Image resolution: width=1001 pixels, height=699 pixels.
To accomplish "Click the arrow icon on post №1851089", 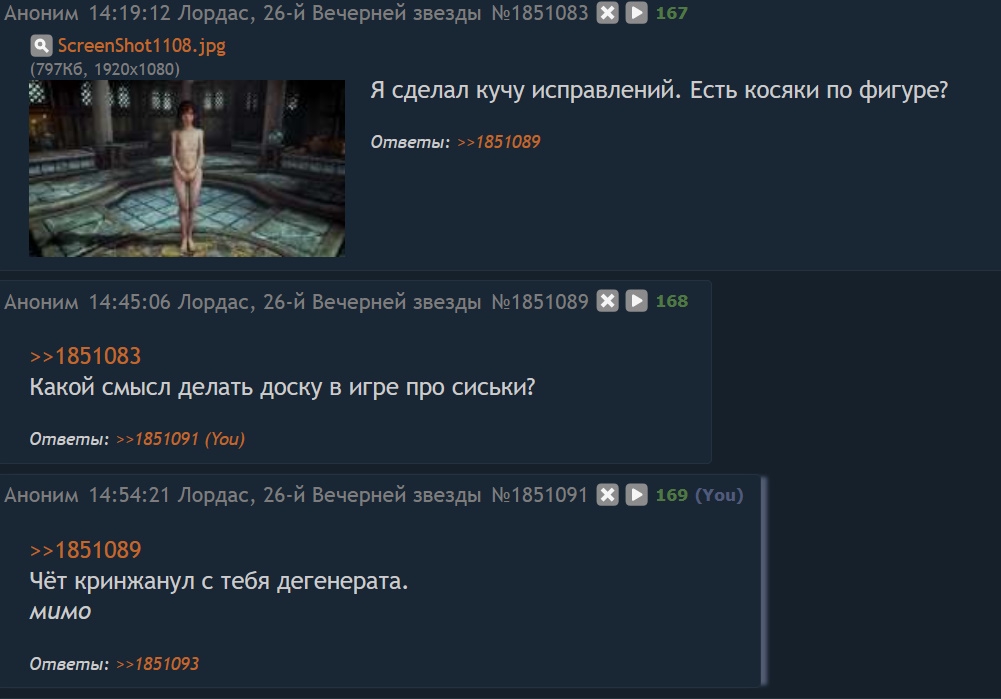I will click(x=636, y=301).
